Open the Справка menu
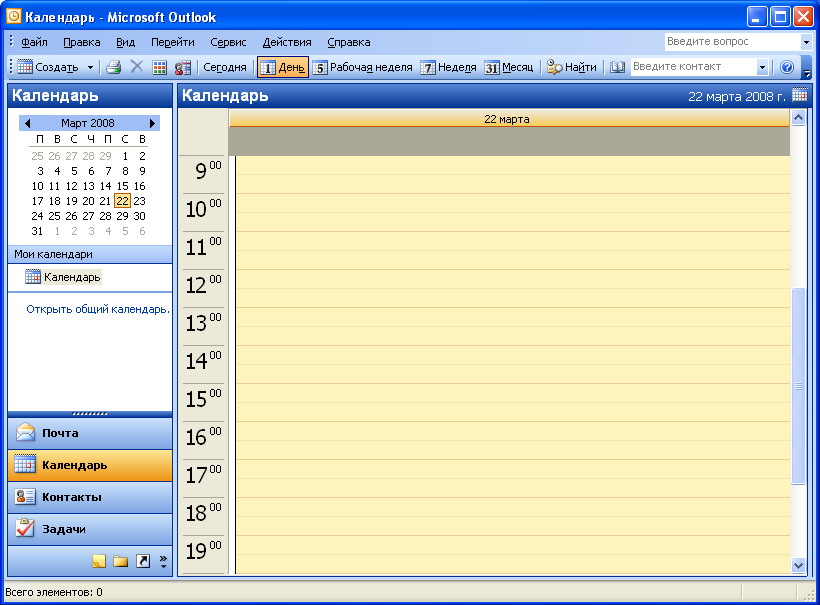This screenshot has height=605, width=820. (349, 42)
